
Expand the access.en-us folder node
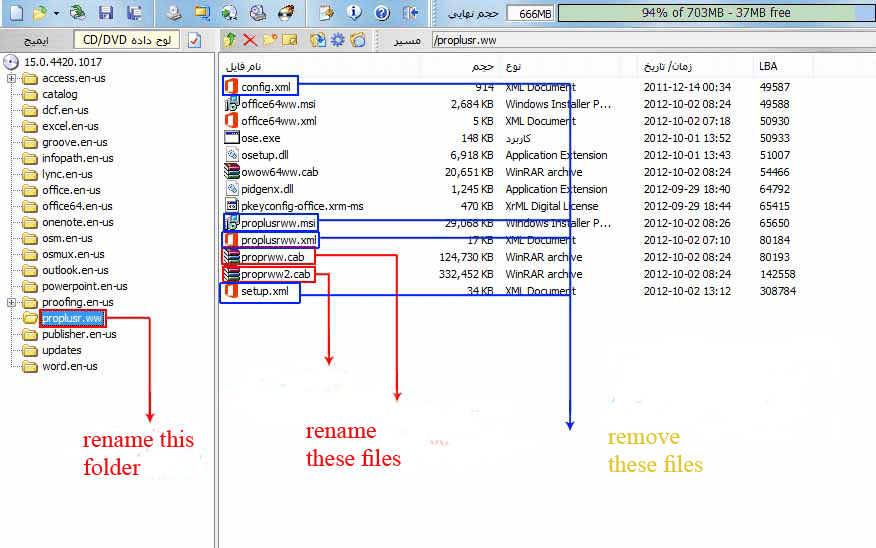[11, 78]
